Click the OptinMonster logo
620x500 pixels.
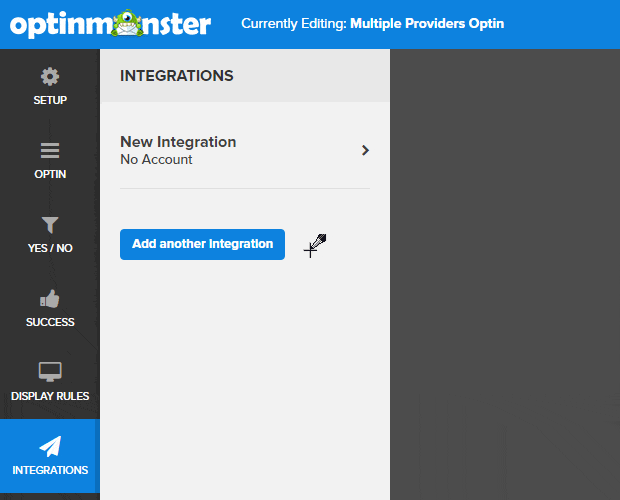(x=110, y=24)
